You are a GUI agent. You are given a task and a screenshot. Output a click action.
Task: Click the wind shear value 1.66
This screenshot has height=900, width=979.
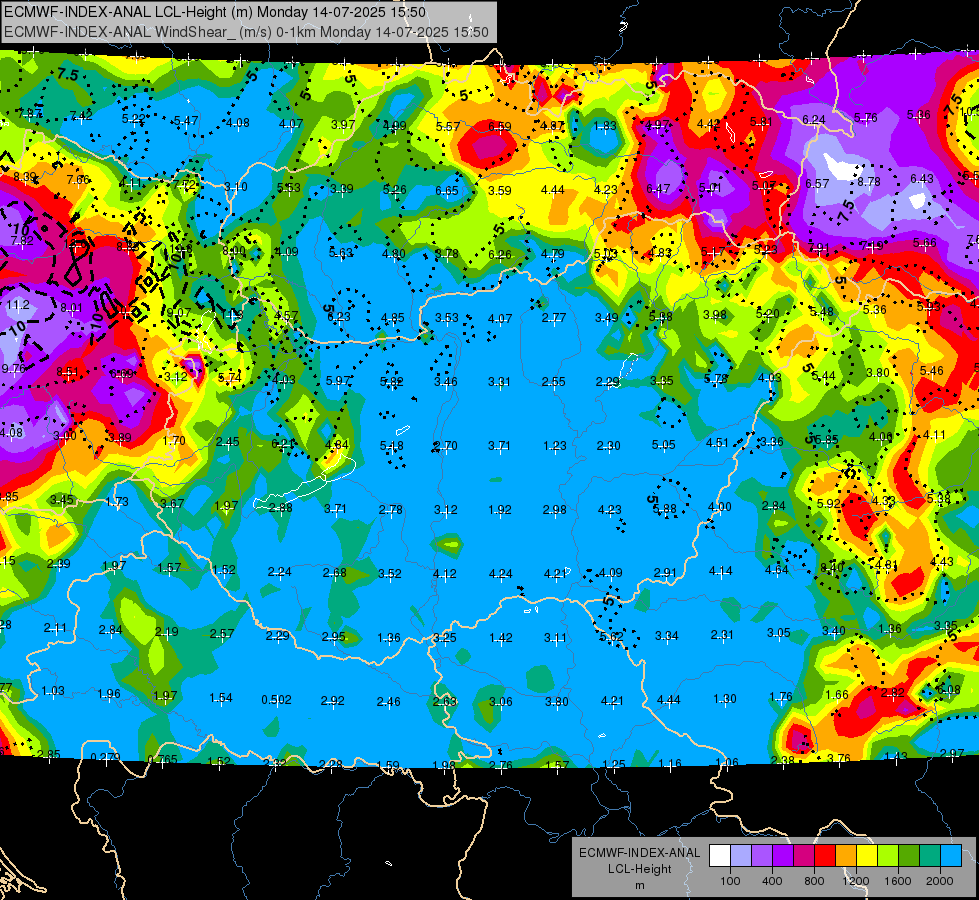(837, 695)
